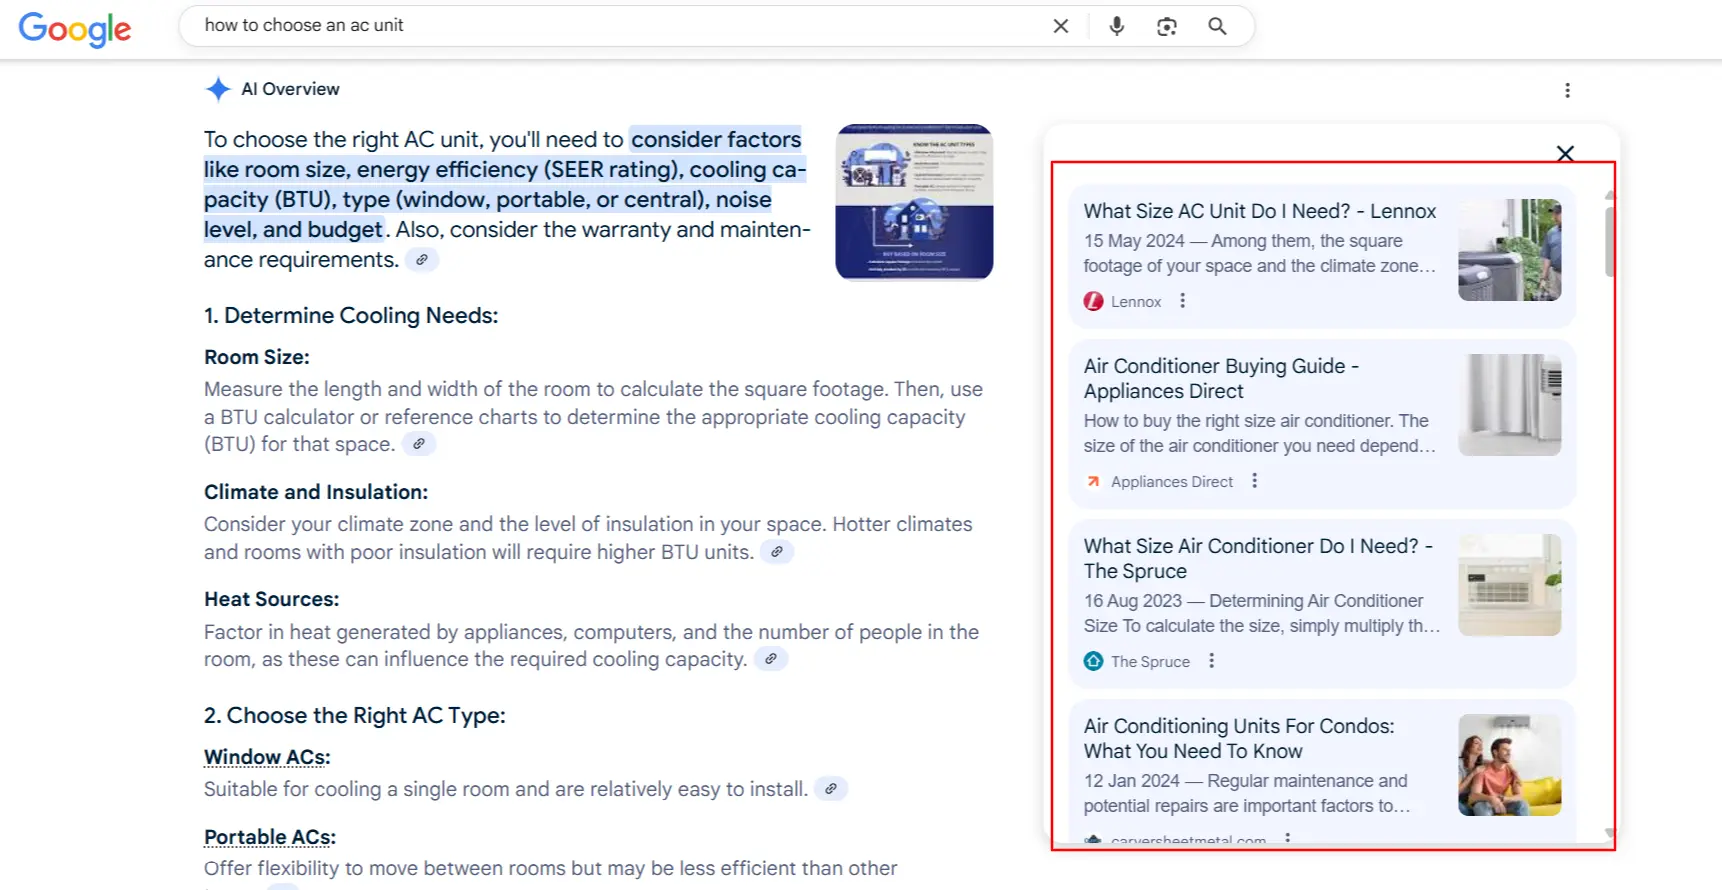Image resolution: width=1722 pixels, height=890 pixels.
Task: Open AI Overview three-dot options menu
Action: tap(1567, 90)
